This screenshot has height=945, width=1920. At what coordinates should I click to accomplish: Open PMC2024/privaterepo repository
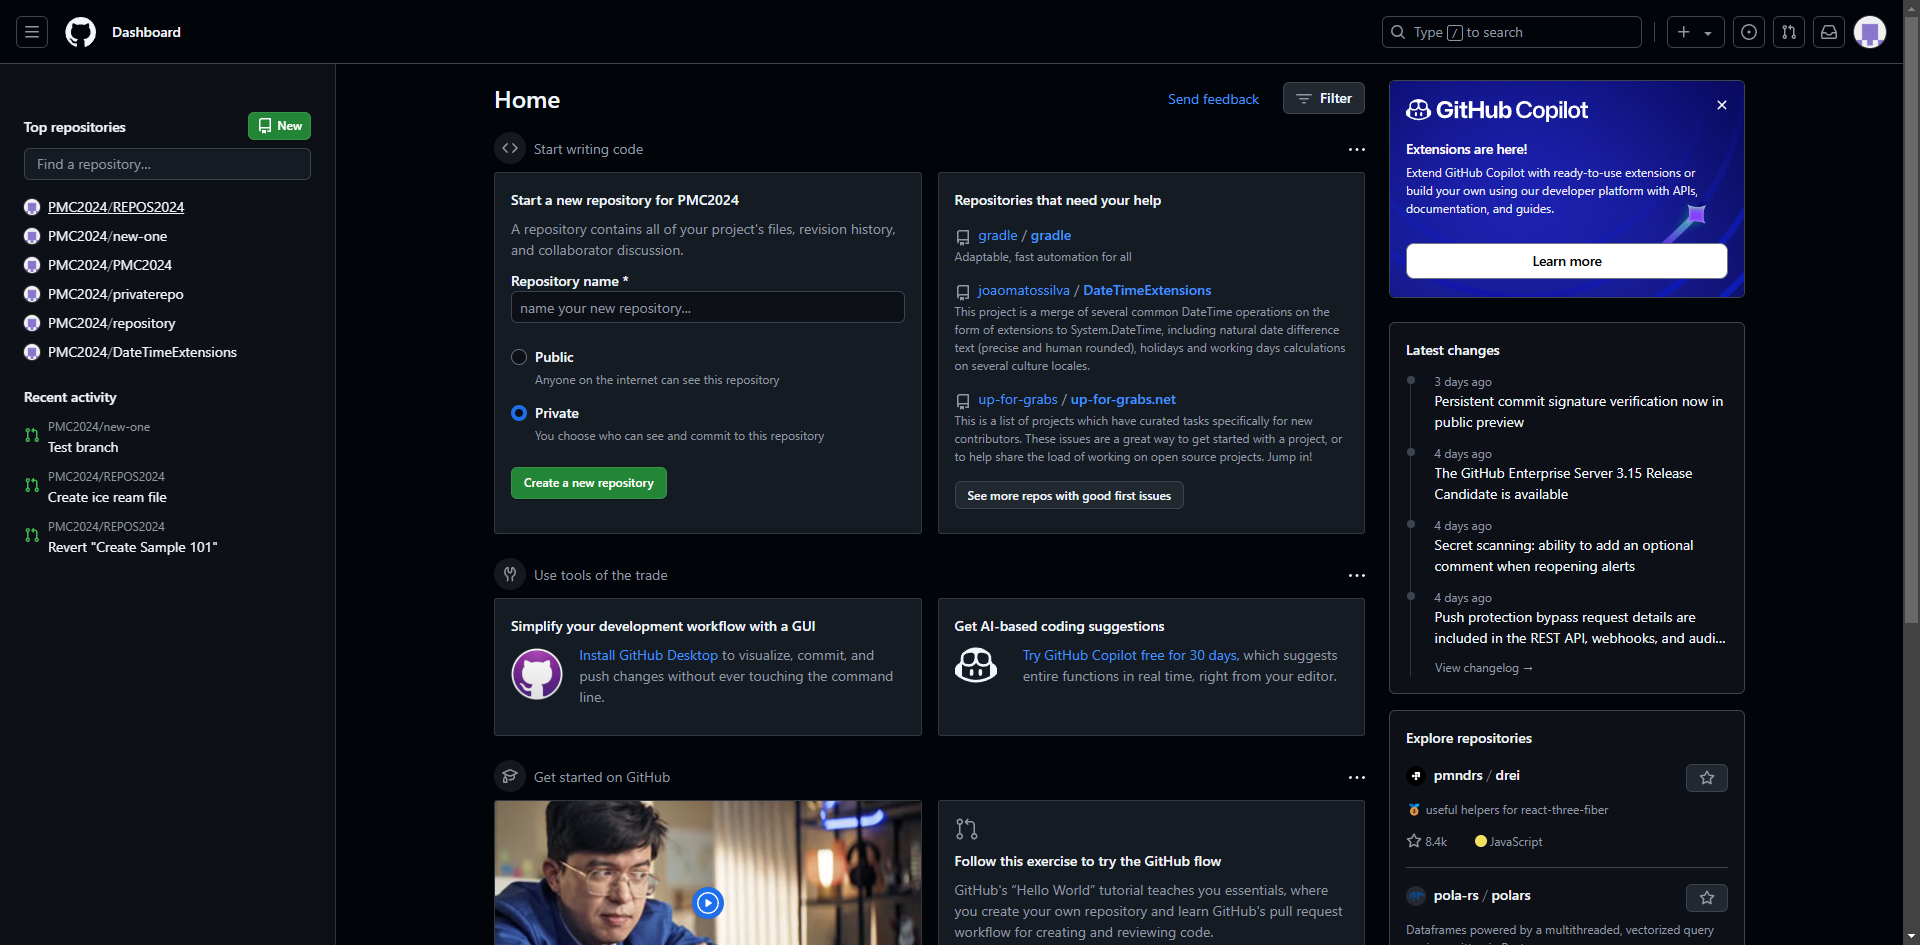click(116, 294)
